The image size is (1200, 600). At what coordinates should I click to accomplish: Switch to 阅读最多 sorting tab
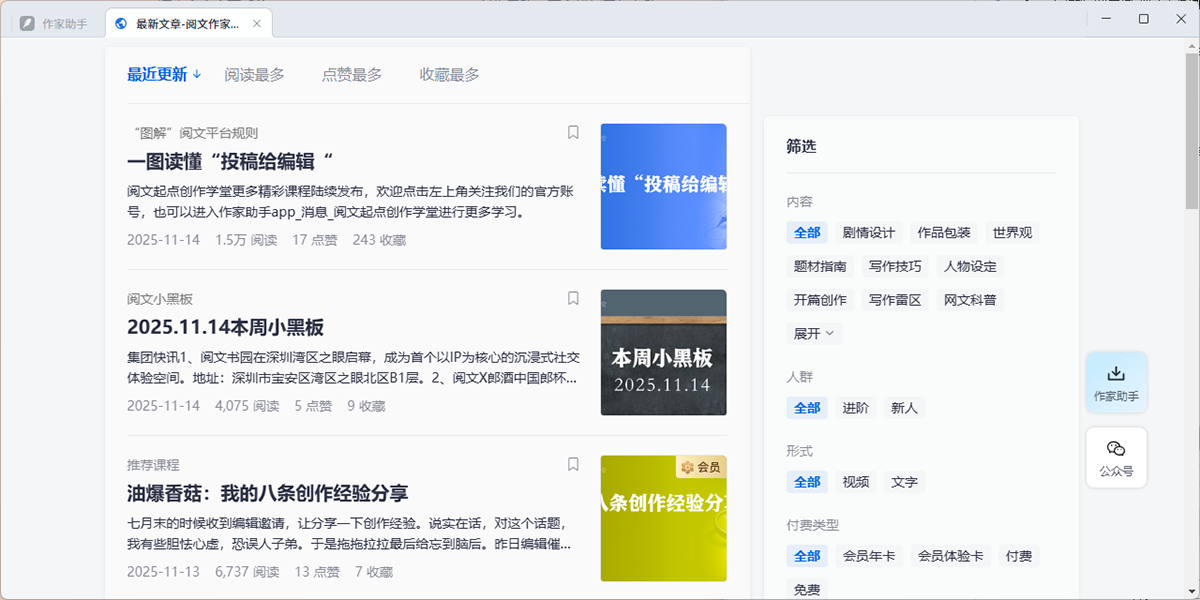pos(254,74)
